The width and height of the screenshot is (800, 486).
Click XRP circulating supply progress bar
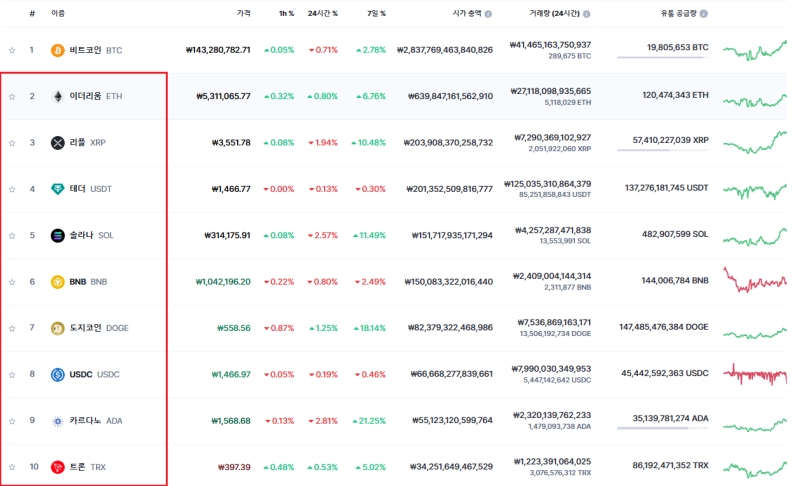(662, 150)
